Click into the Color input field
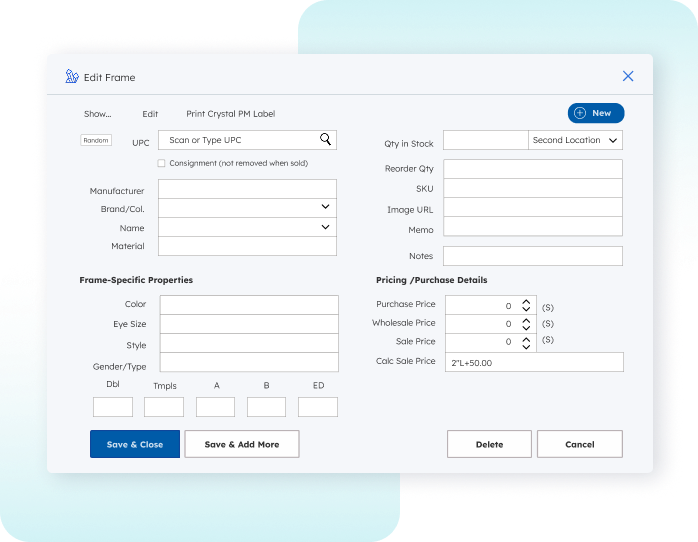 [249, 305]
